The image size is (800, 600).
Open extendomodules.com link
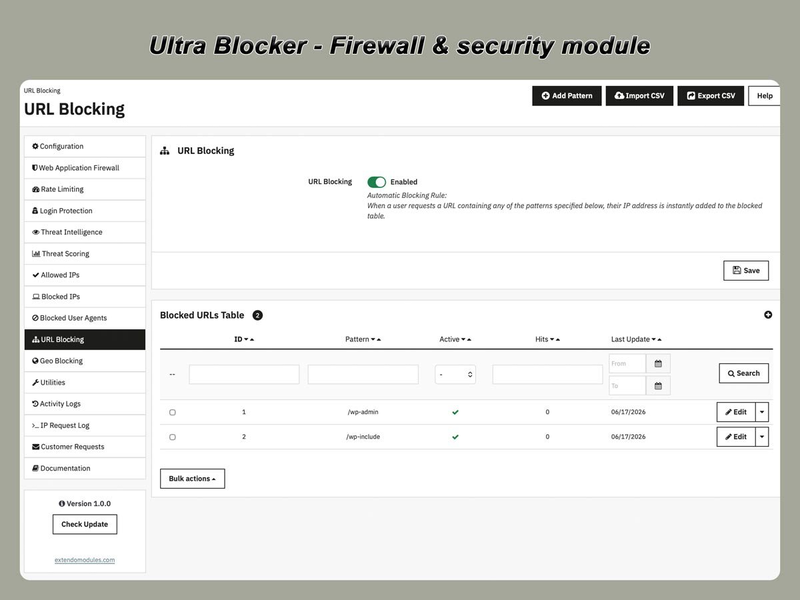tap(85, 560)
